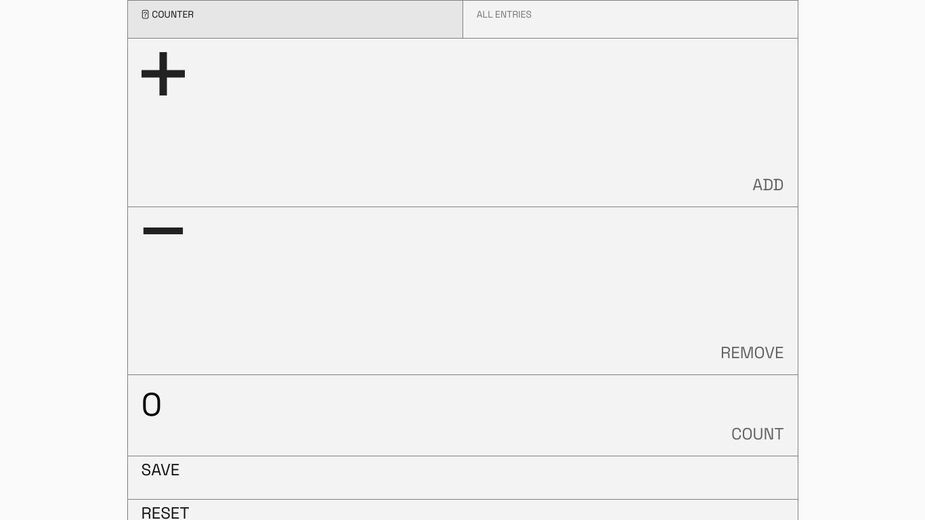Select the COUNTER tab label
This screenshot has height=520, width=925.
tap(172, 14)
